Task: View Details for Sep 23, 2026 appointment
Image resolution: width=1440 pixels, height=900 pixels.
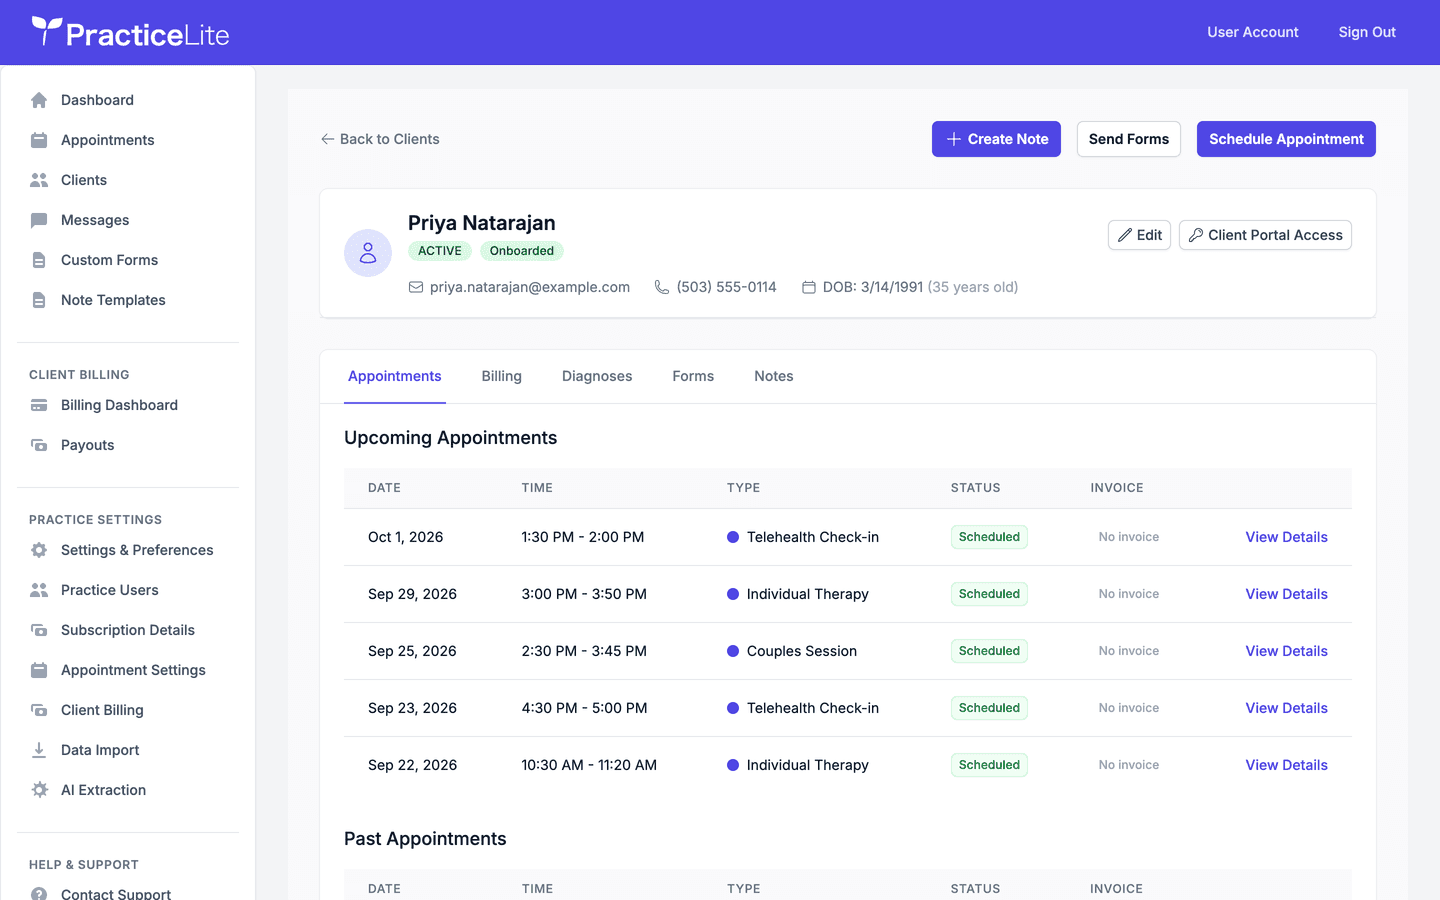Action: pyautogui.click(x=1286, y=708)
